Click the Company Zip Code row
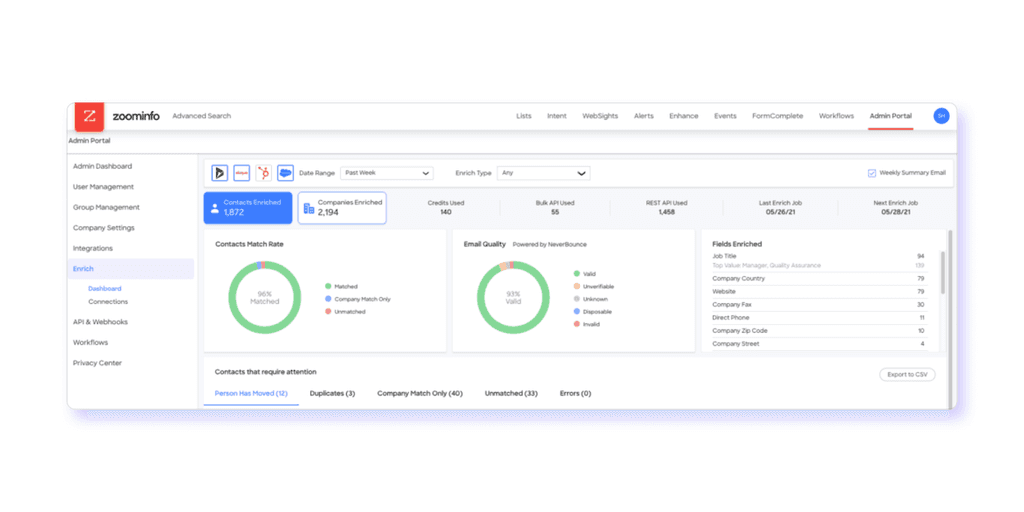The width and height of the screenshot is (1024, 512). point(818,331)
